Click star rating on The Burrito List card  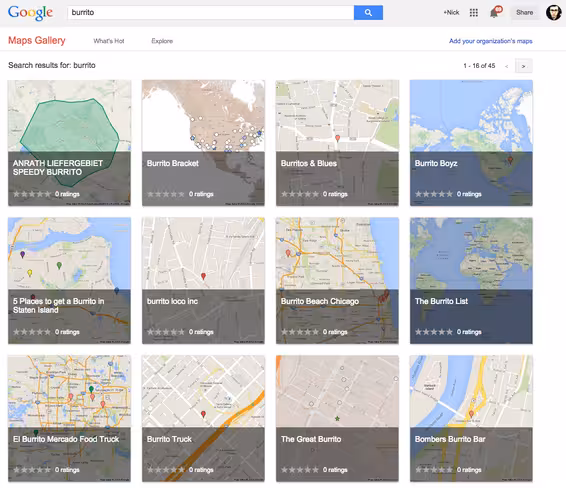point(434,332)
